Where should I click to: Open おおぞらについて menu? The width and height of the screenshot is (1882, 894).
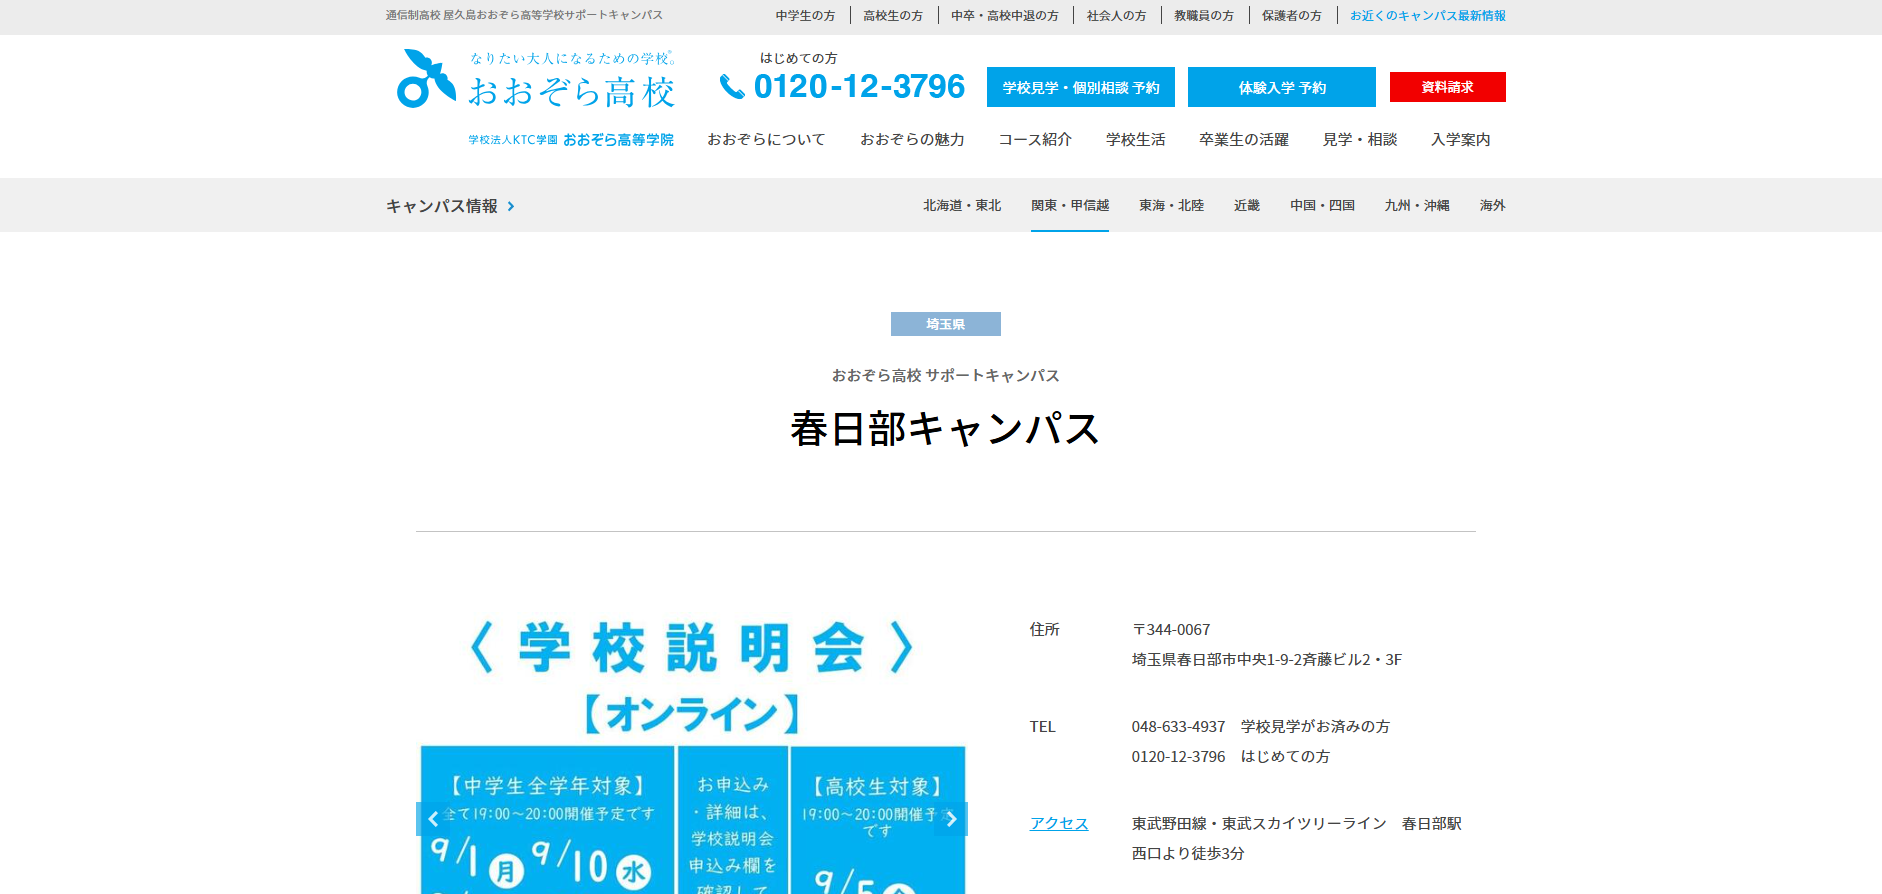[766, 140]
